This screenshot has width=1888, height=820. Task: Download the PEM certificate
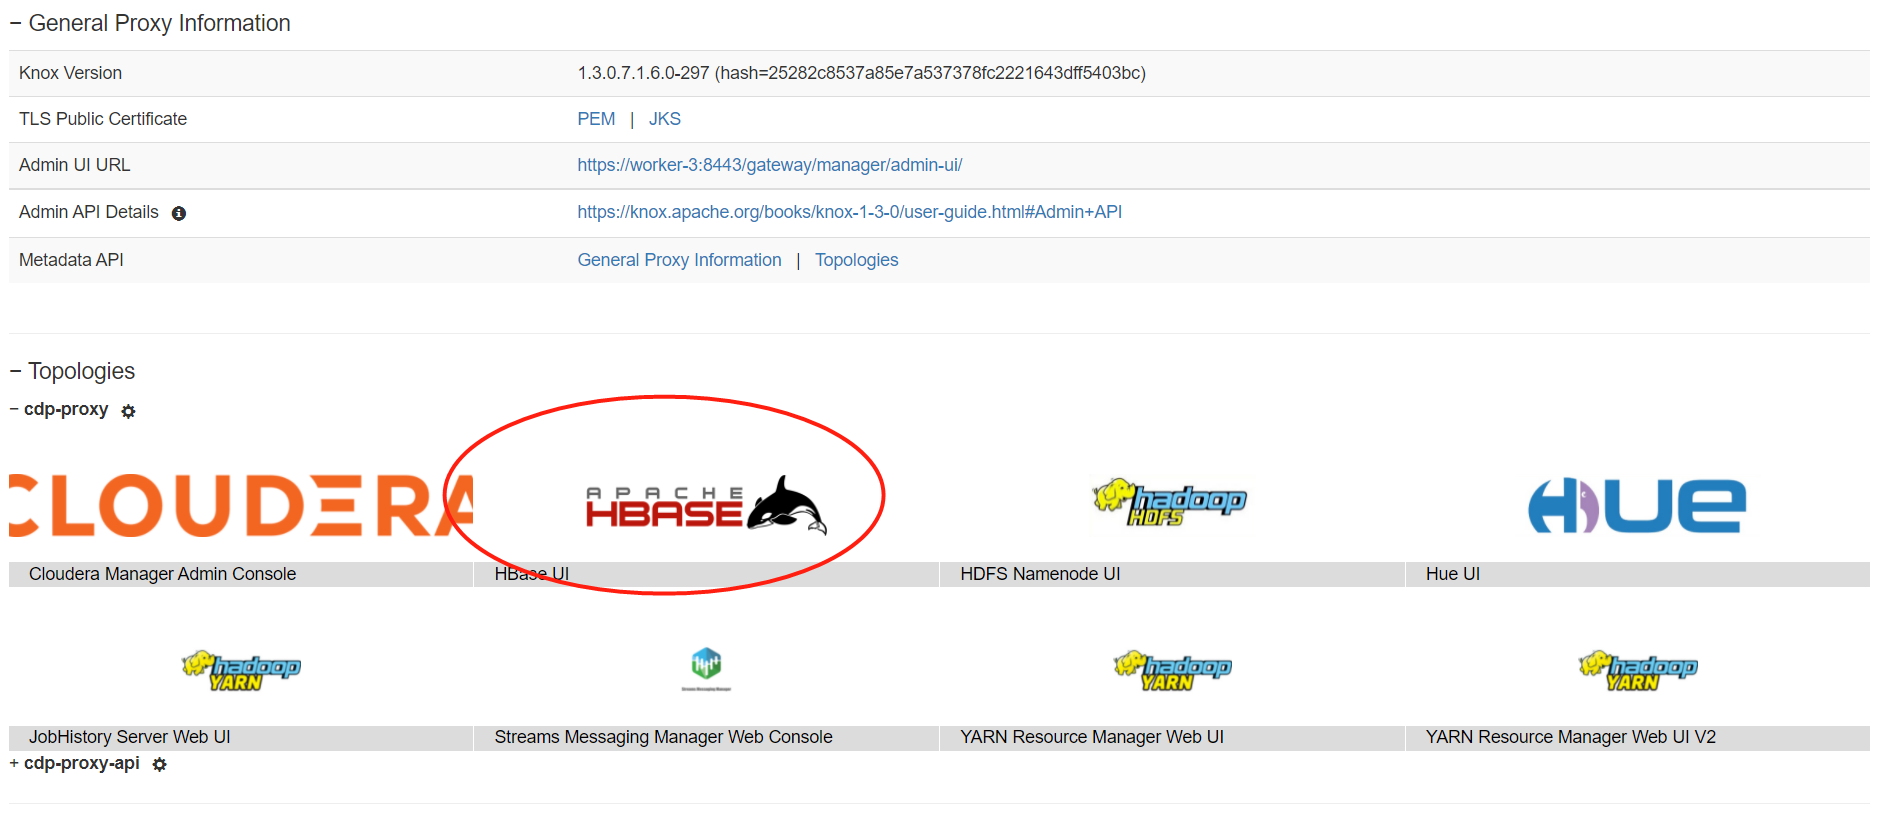pos(596,119)
